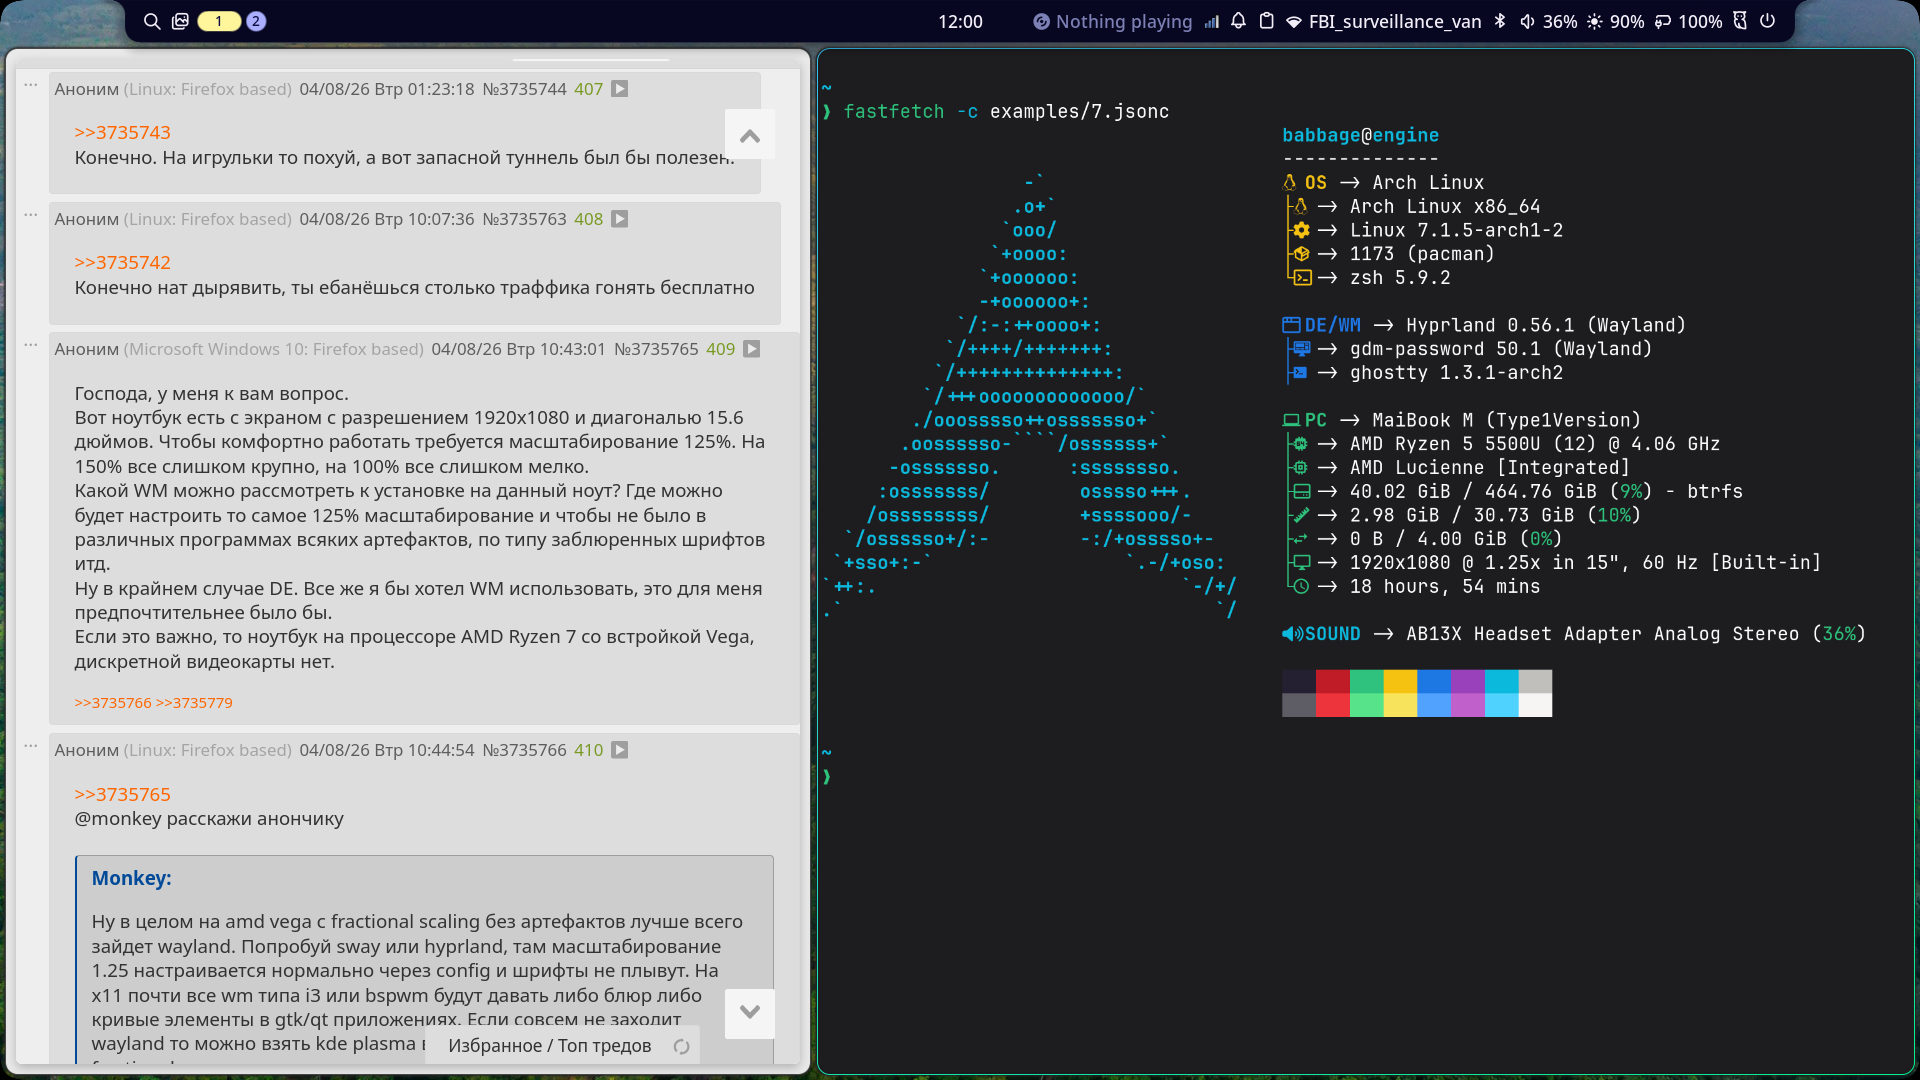Click the Bluetooth icon in top bar

point(1500,21)
